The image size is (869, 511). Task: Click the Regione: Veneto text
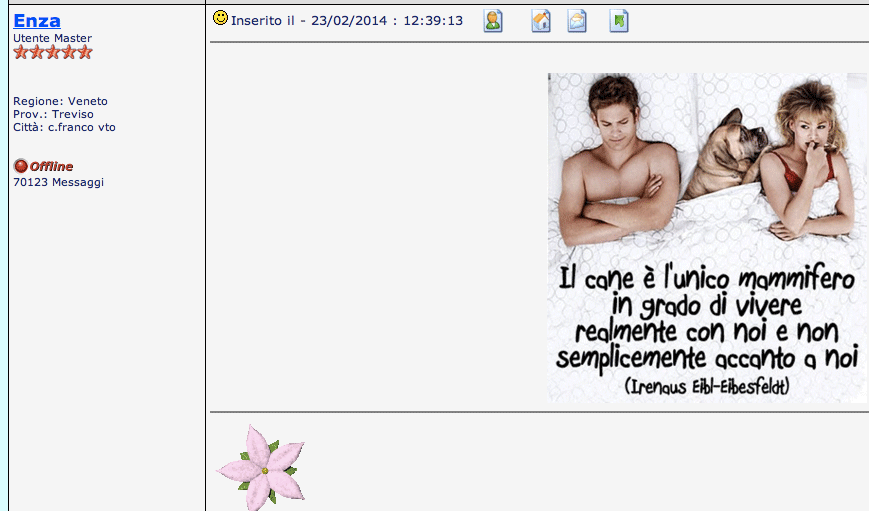click(x=60, y=101)
